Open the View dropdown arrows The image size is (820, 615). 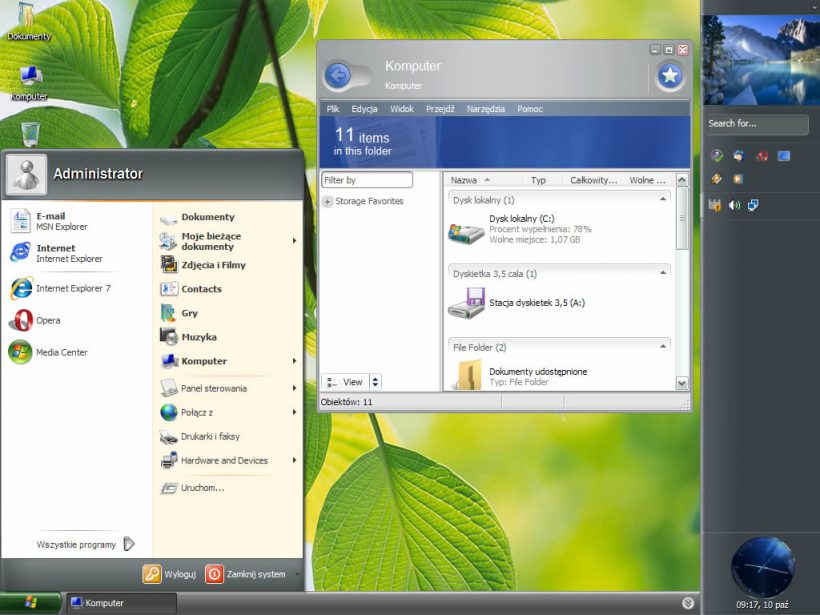coord(375,382)
